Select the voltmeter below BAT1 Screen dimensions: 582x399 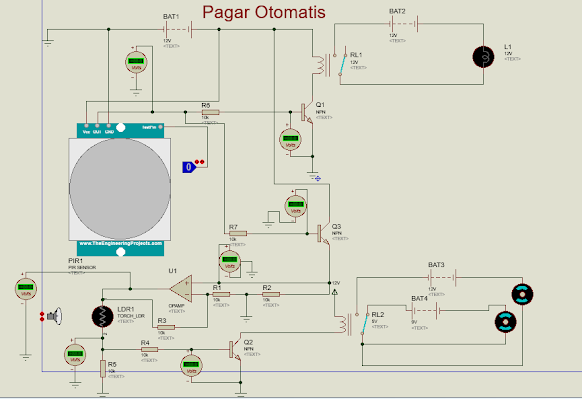136,62
